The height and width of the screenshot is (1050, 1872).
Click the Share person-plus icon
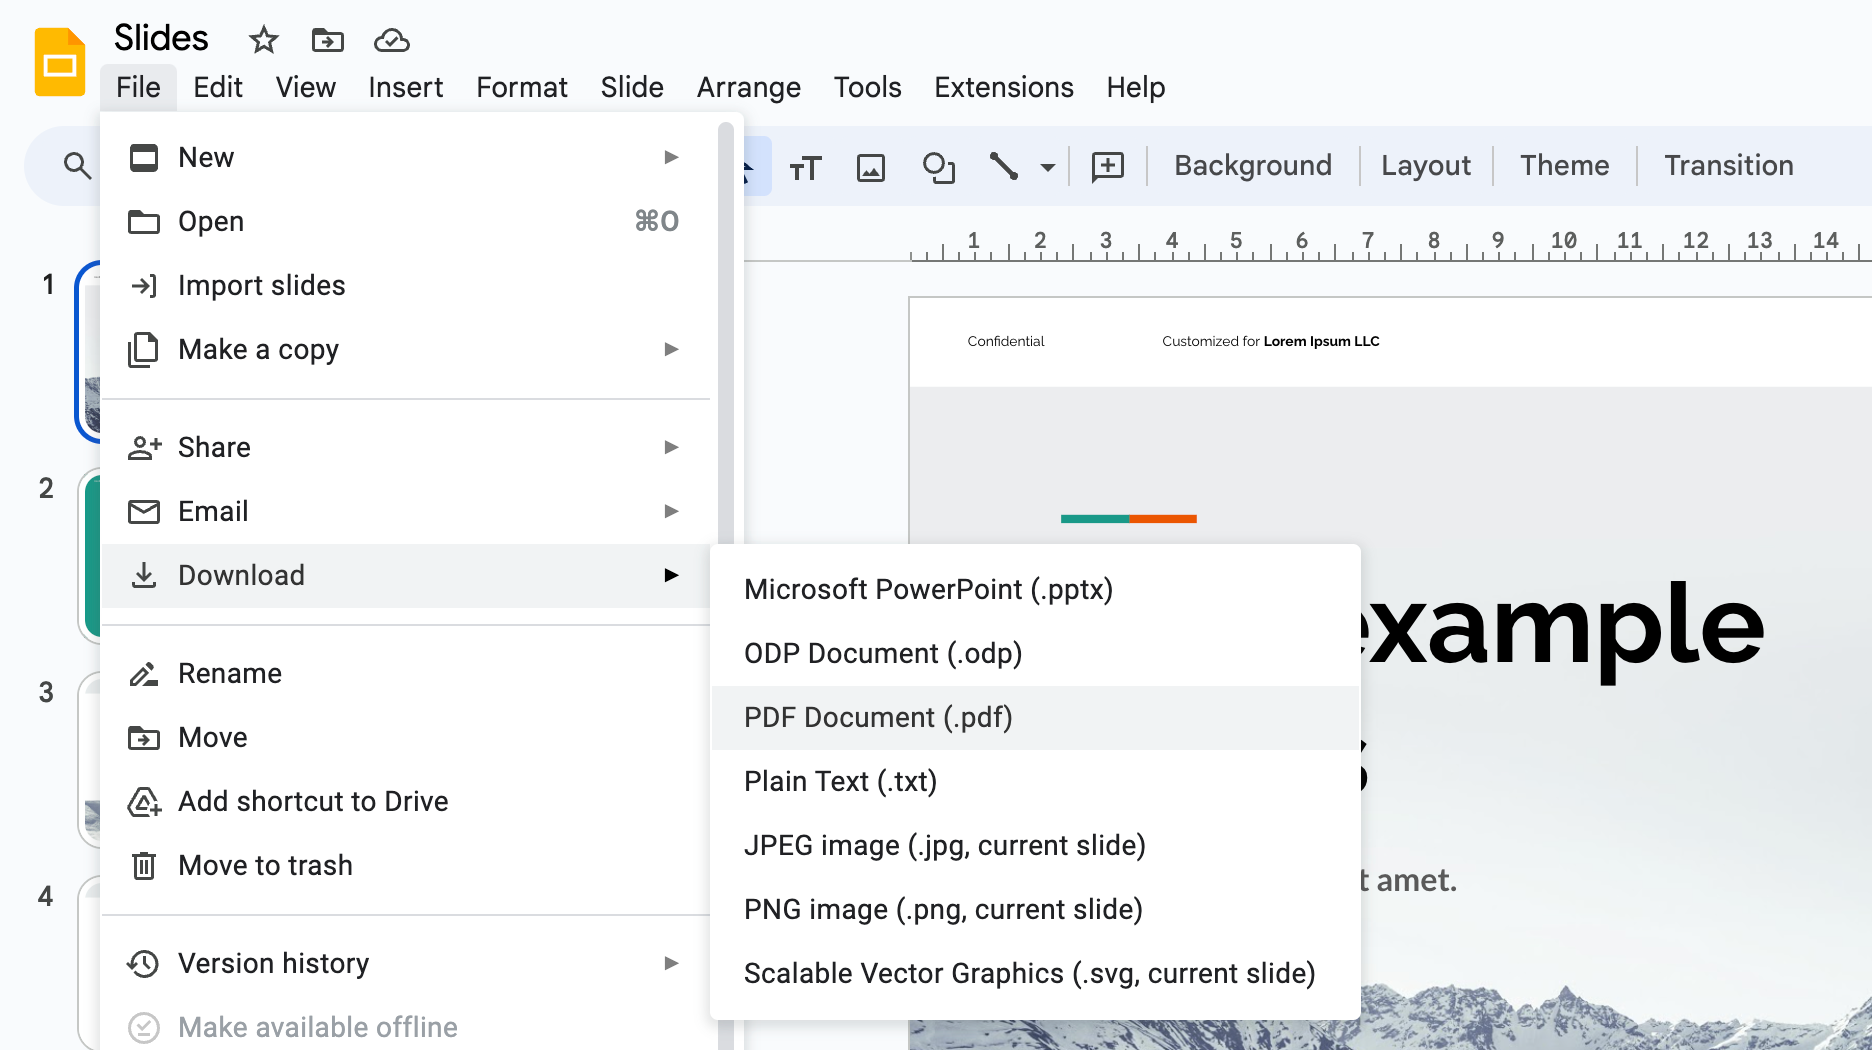(144, 447)
